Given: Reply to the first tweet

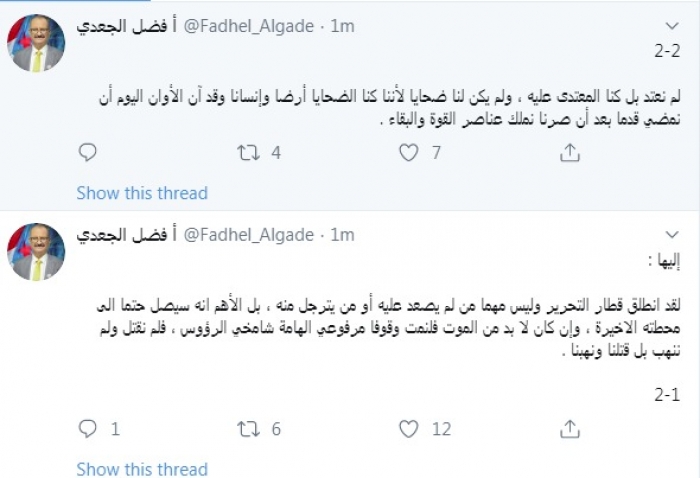Looking at the screenshot, I should [87, 152].
